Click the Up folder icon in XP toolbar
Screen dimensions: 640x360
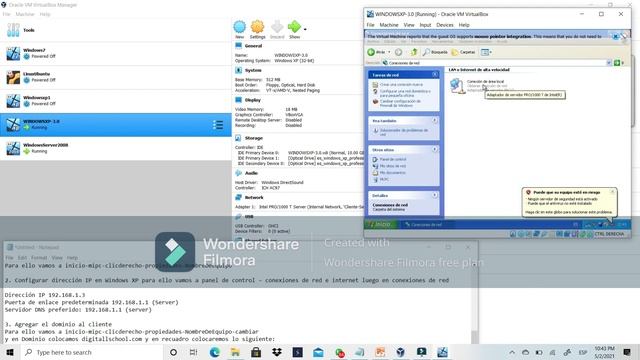tap(414, 52)
